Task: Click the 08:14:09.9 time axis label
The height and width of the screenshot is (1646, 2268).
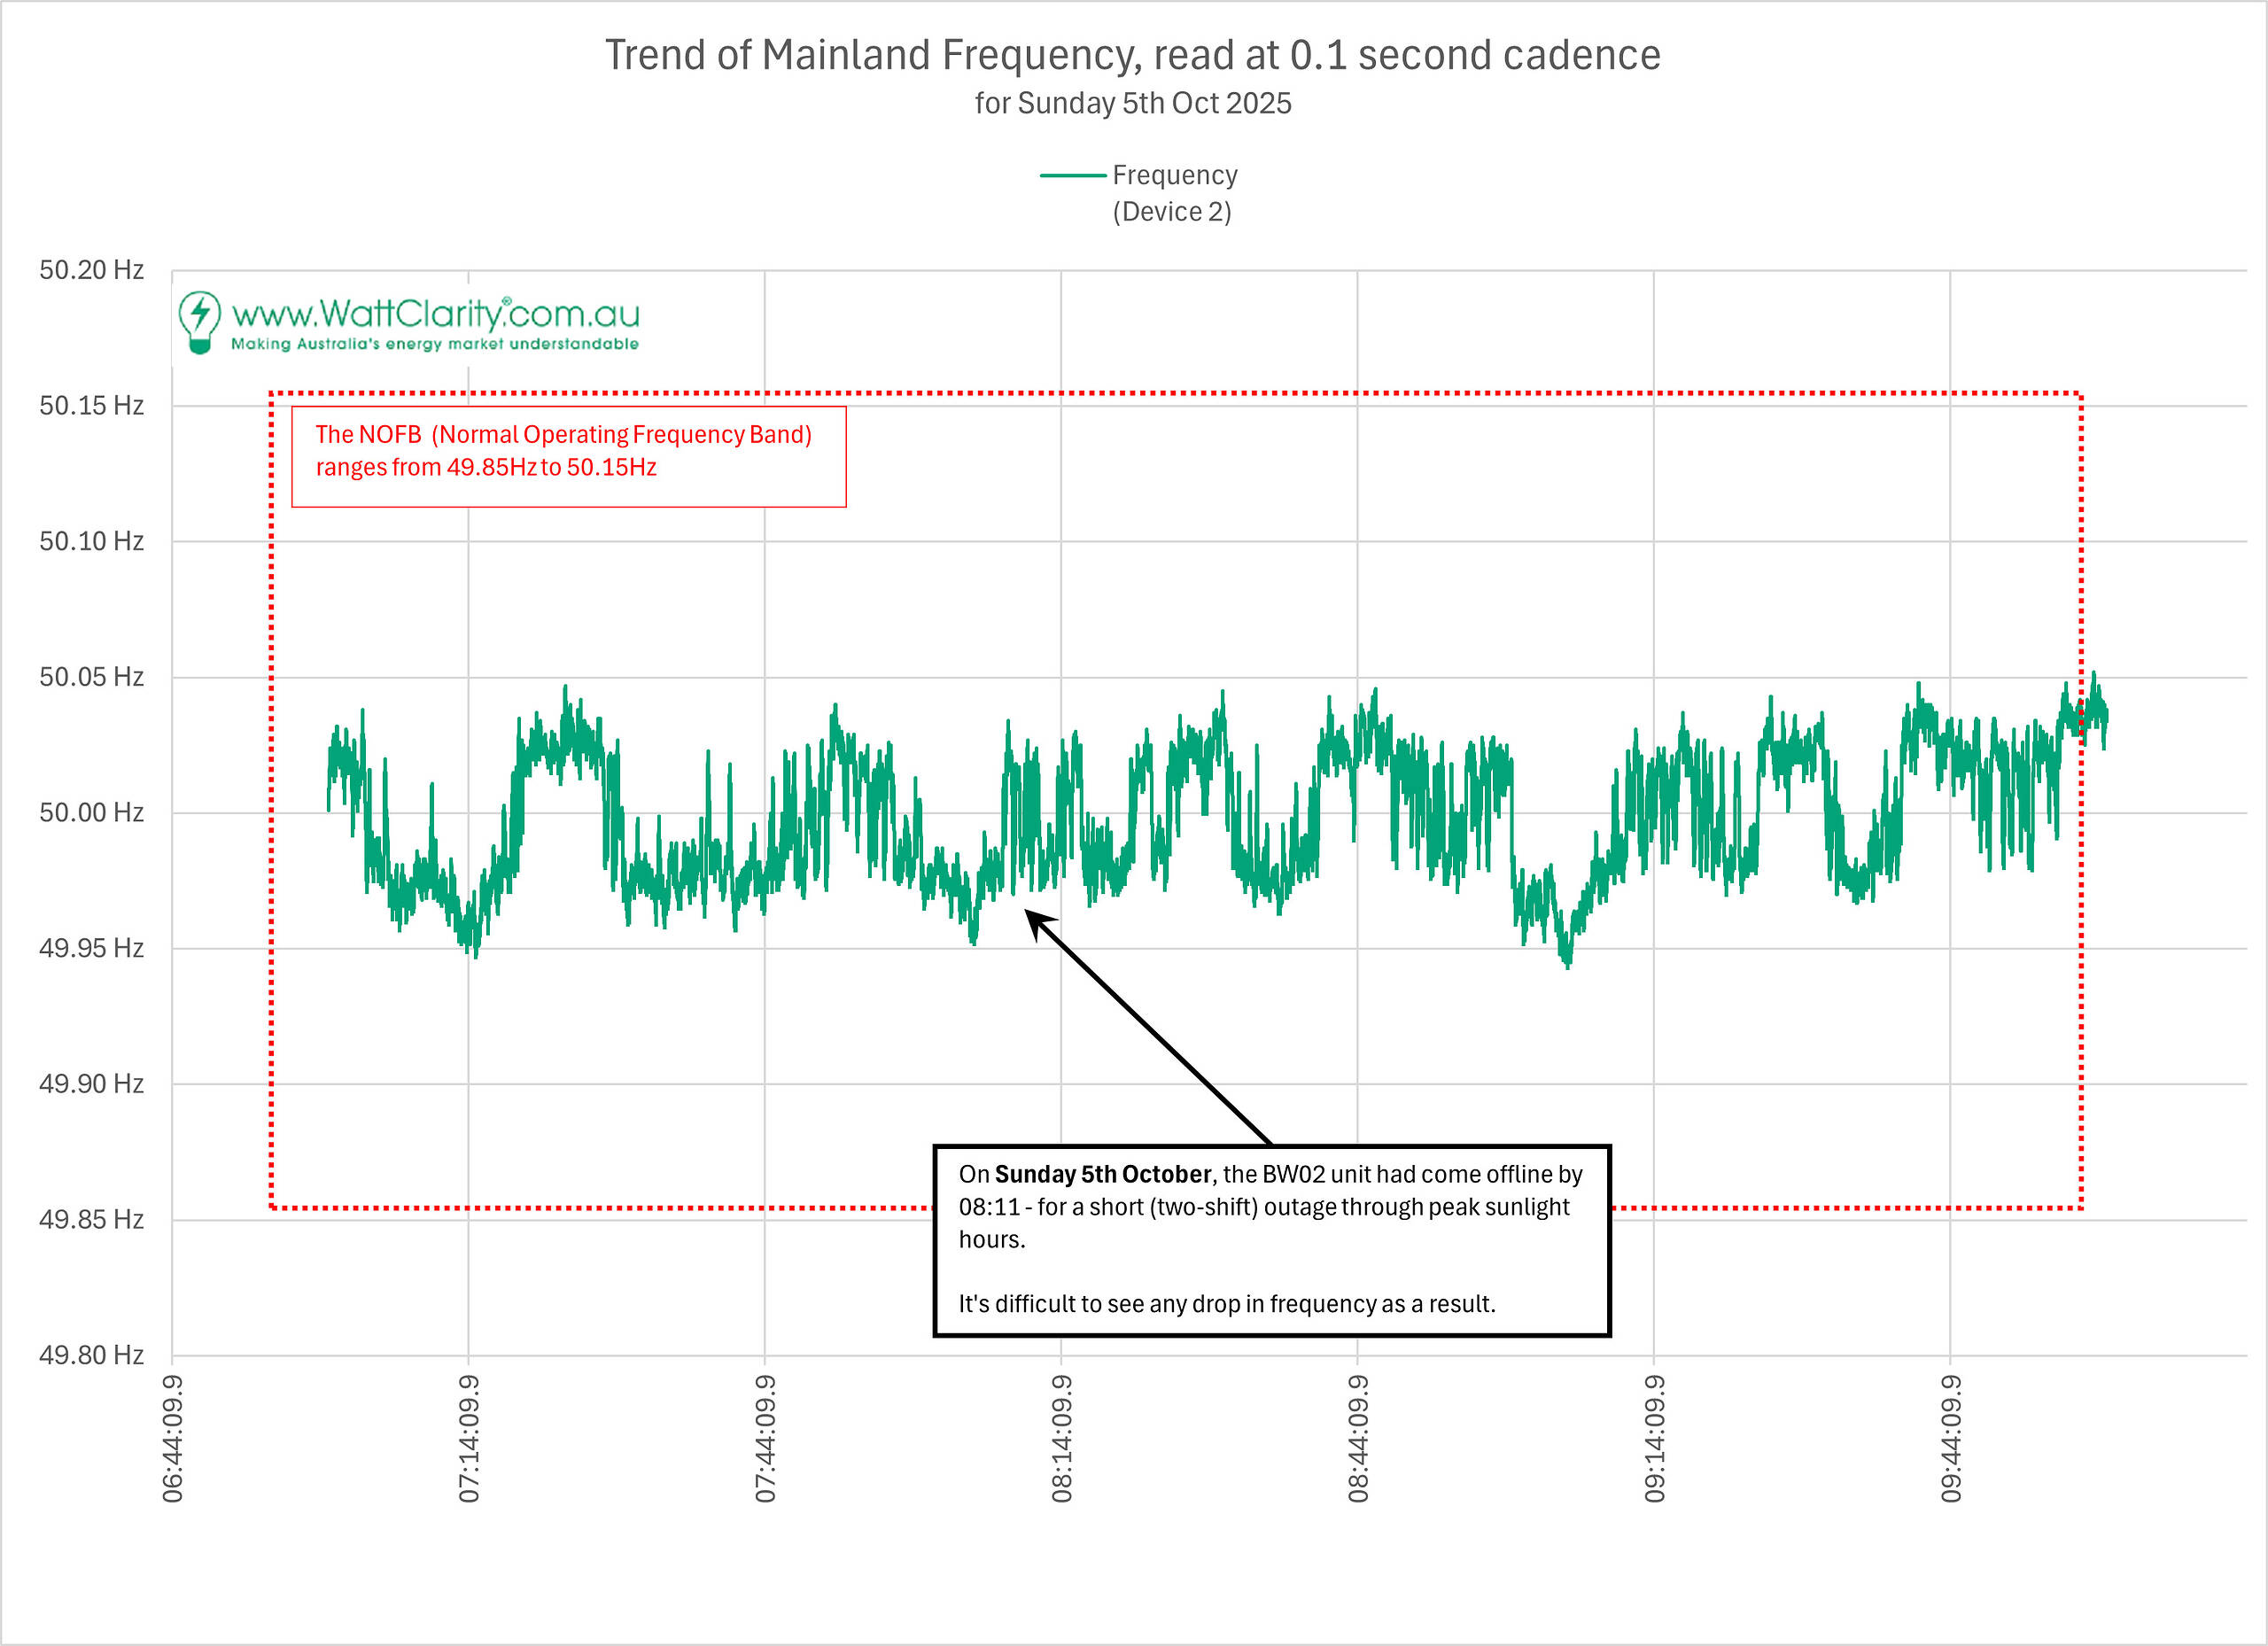Action: click(1061, 1438)
